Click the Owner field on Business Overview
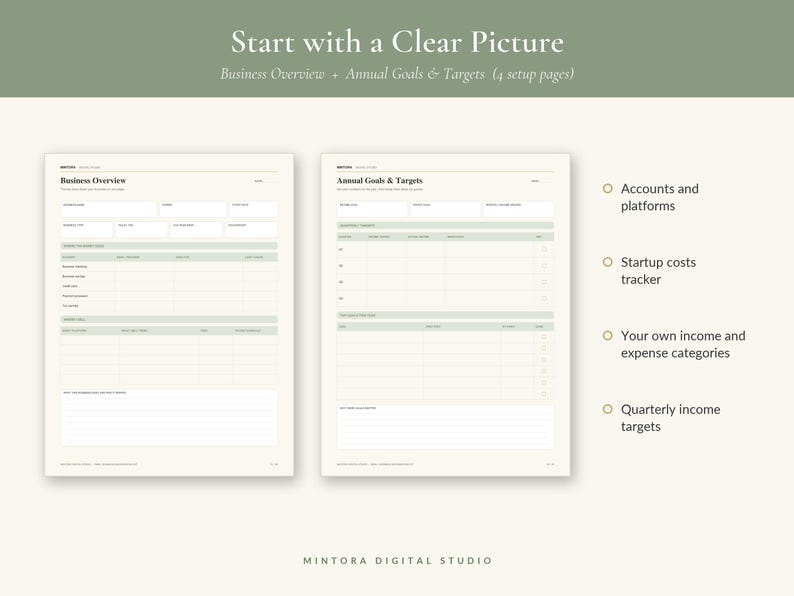Image resolution: width=794 pixels, height=596 pixels. click(x=193, y=209)
